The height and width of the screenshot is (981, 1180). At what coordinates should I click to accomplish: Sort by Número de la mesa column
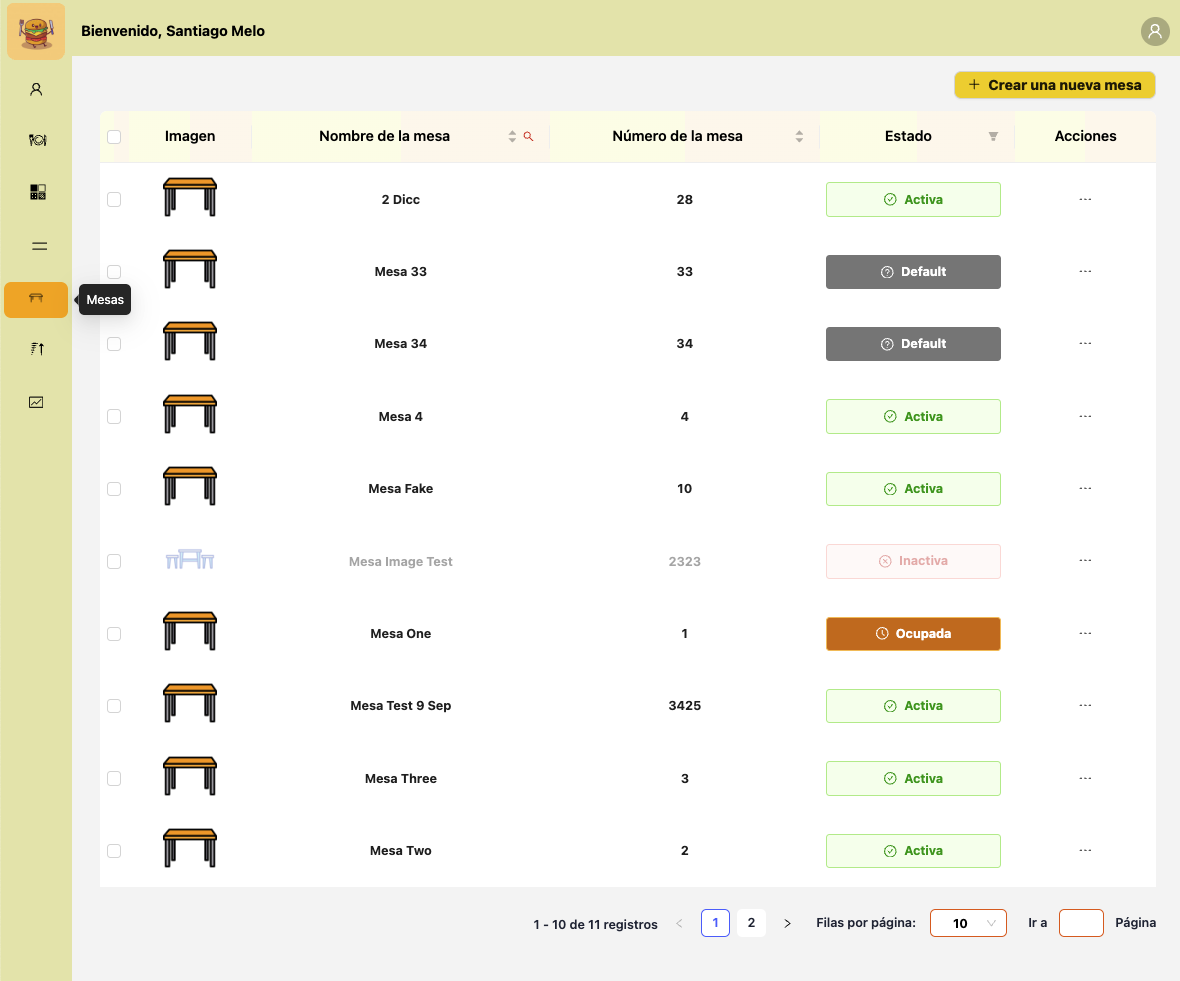(799, 136)
